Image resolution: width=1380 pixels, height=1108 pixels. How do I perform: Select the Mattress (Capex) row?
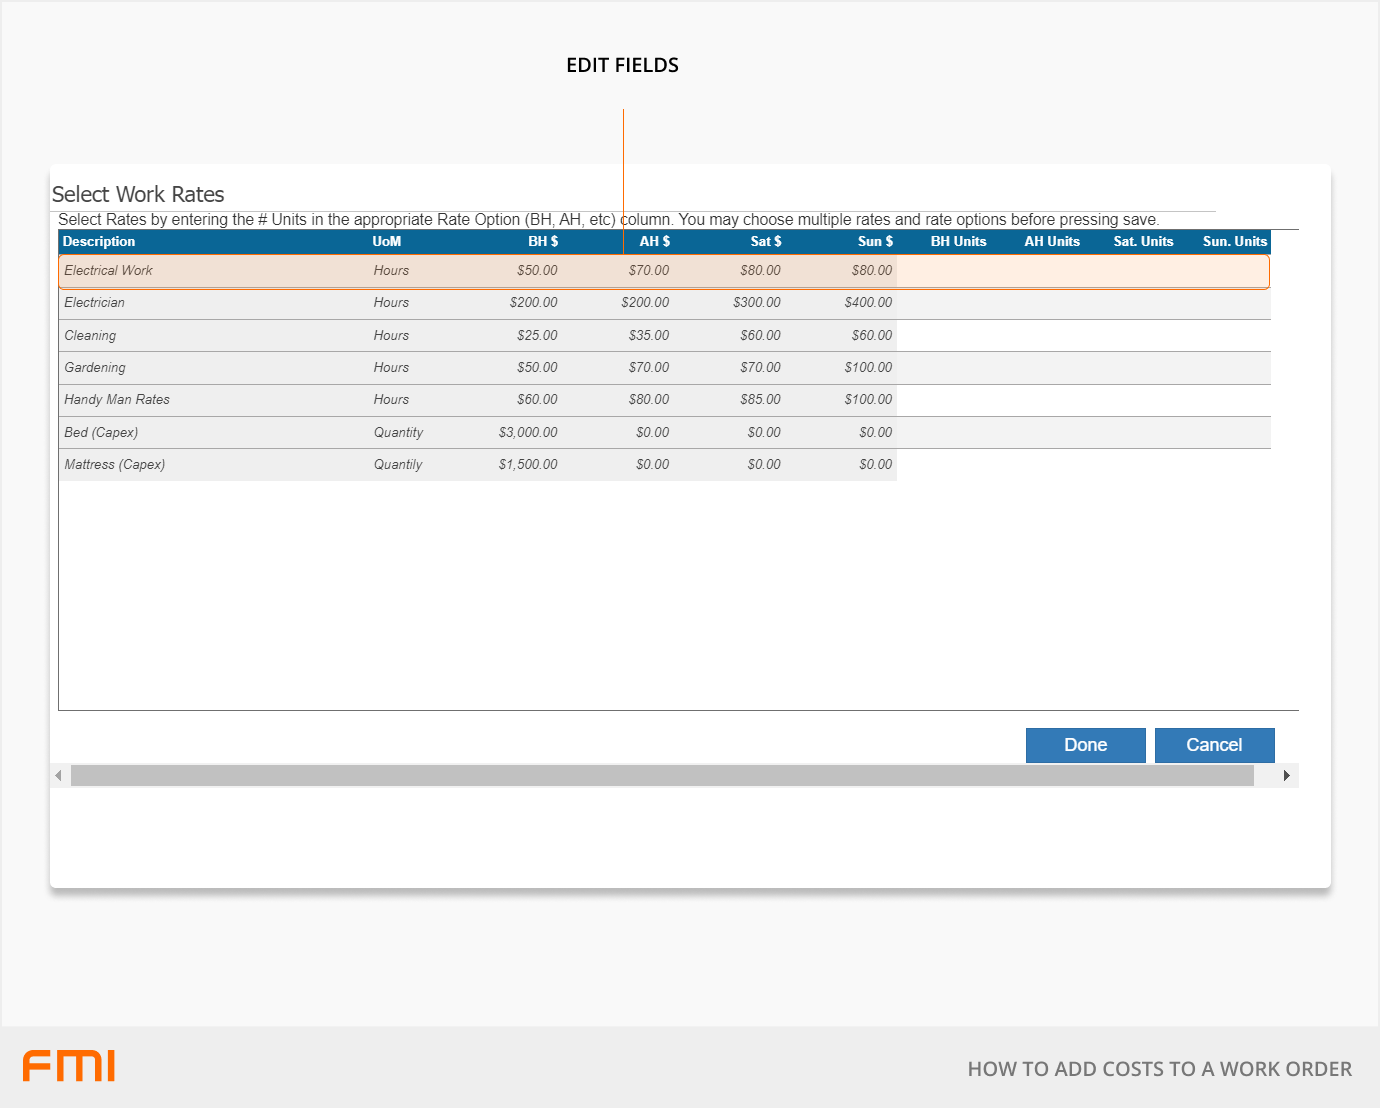tap(115, 465)
